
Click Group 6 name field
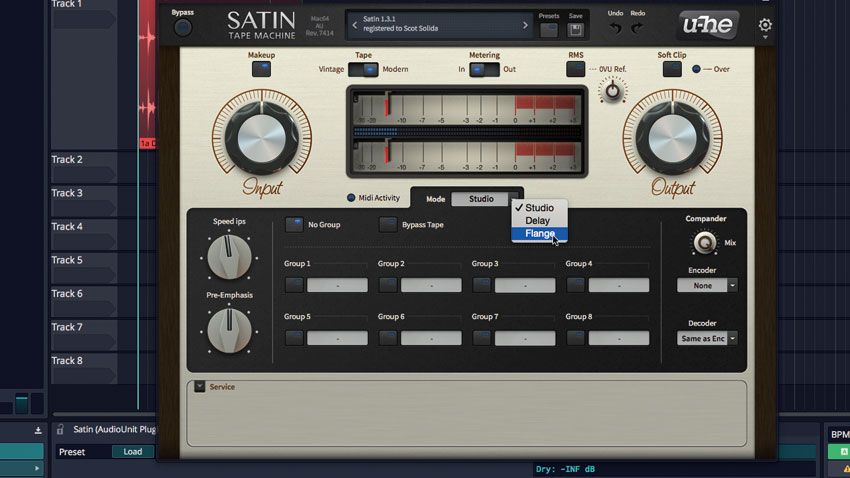tap(431, 338)
